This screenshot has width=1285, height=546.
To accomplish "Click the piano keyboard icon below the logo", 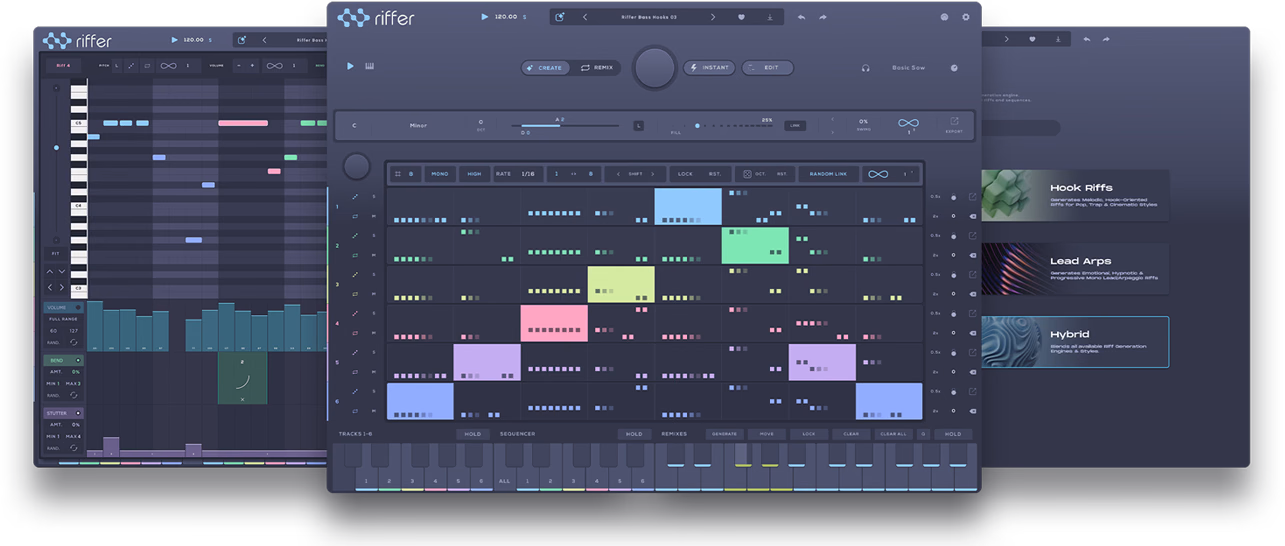I will point(370,67).
